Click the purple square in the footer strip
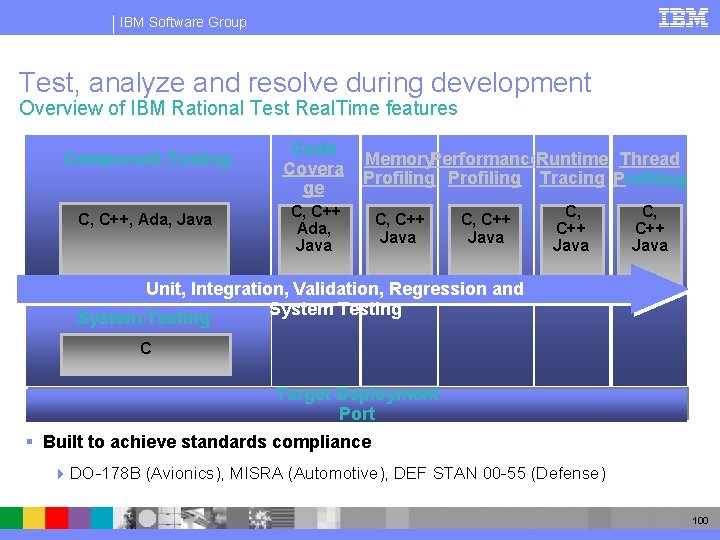Viewport: 720px width, 540px height. [79, 518]
